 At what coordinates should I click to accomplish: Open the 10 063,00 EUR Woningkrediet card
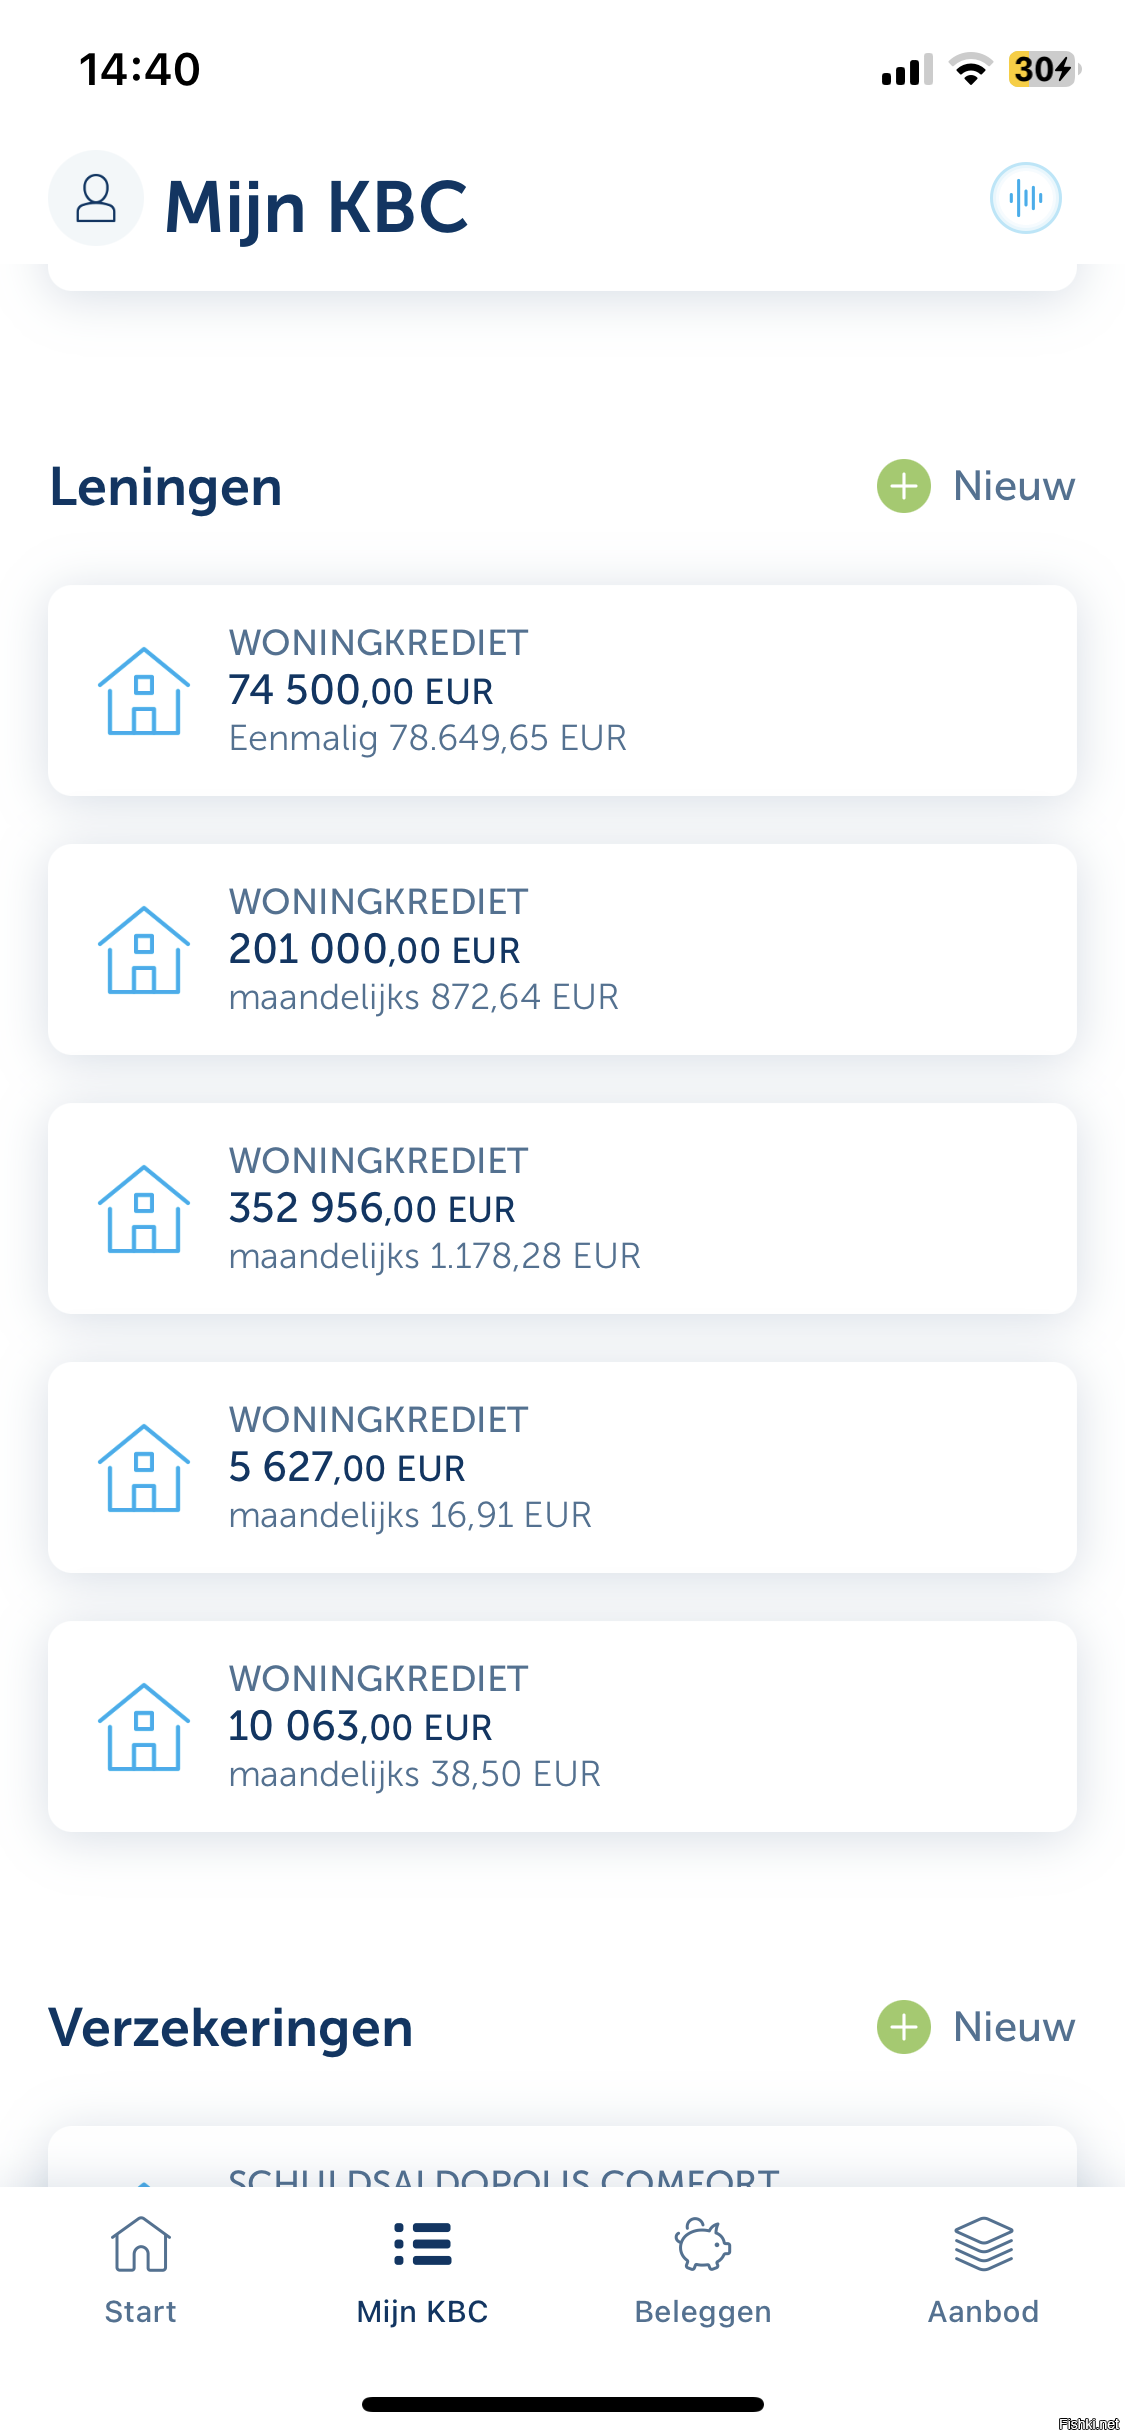tap(562, 1726)
